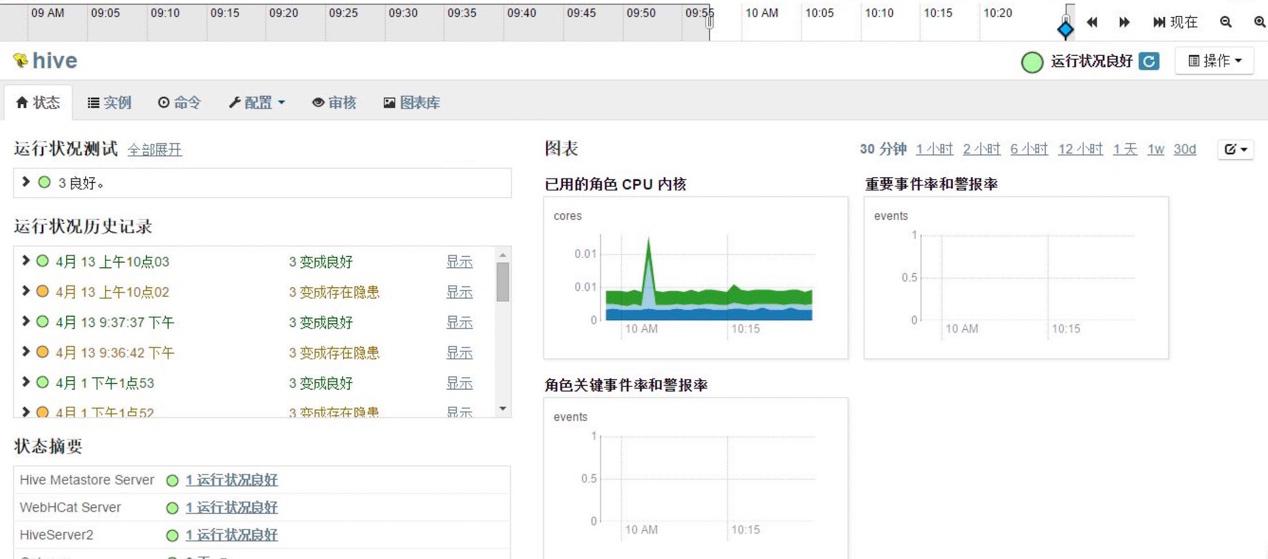Select the 12 小时 time range

click(1080, 149)
